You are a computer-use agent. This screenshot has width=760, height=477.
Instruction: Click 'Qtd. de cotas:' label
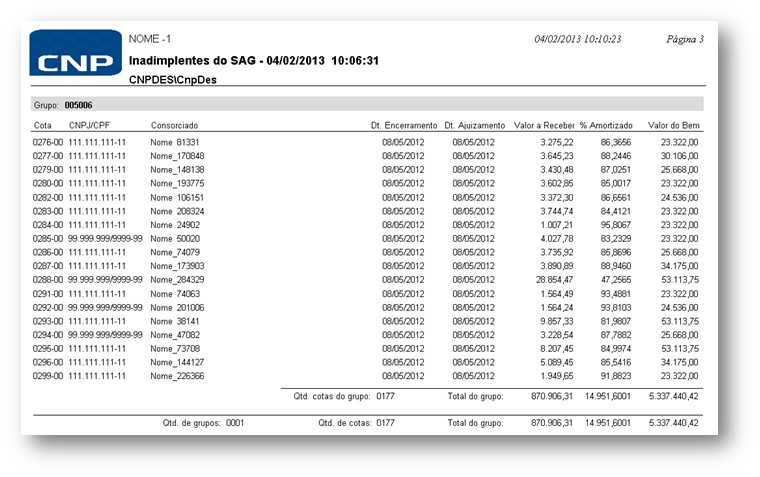pos(345,423)
